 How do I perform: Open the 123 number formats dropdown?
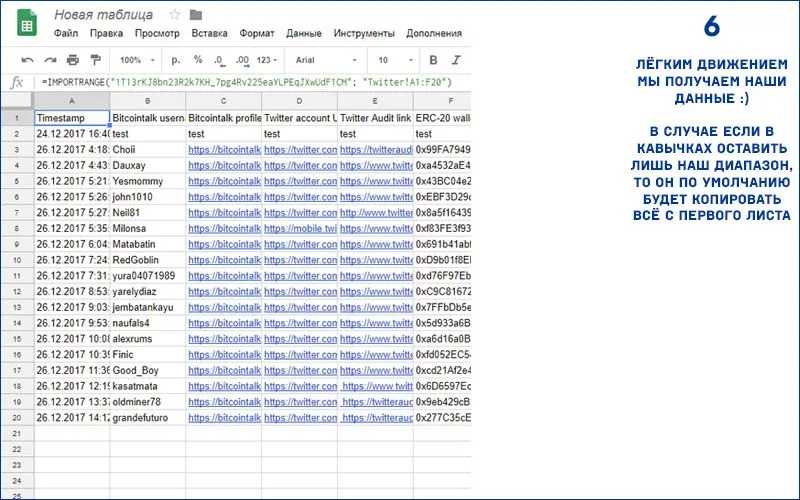coord(267,60)
